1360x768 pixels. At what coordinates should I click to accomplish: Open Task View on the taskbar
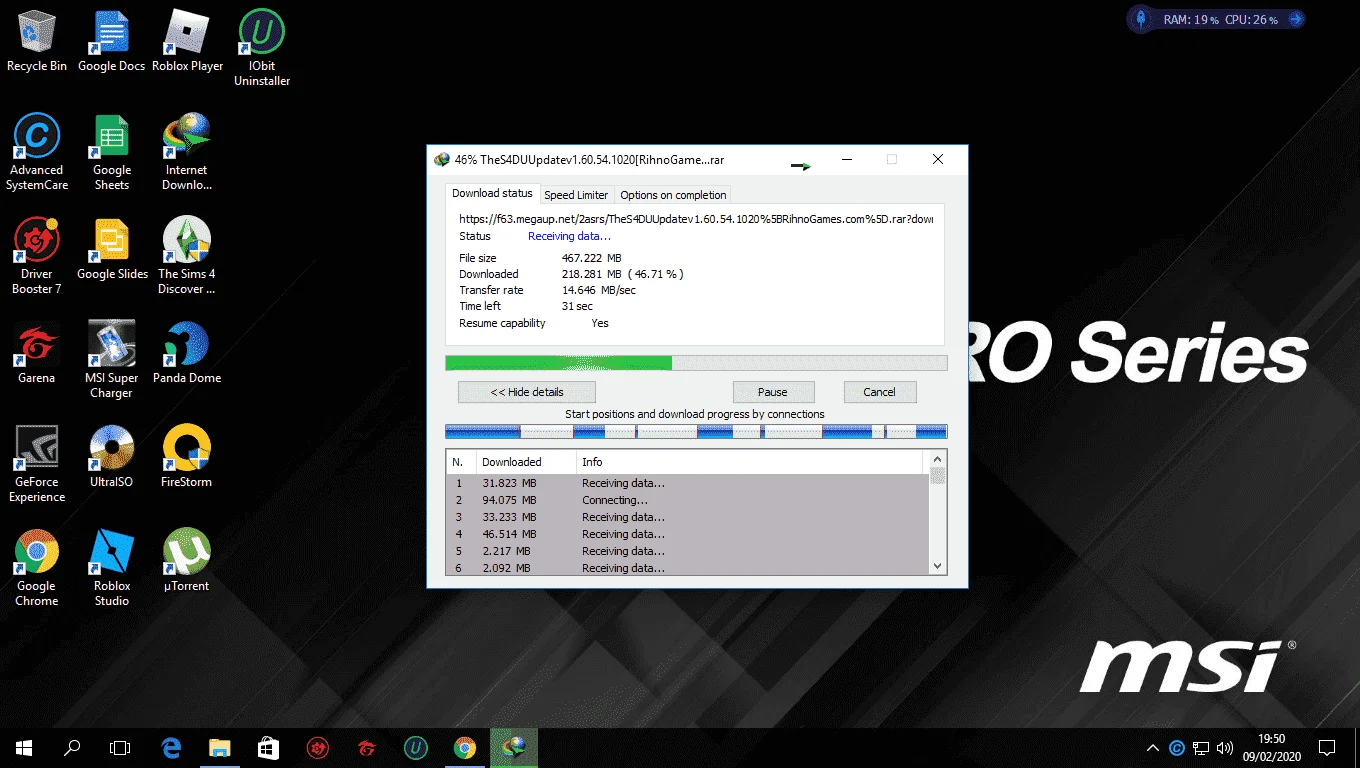(120, 747)
